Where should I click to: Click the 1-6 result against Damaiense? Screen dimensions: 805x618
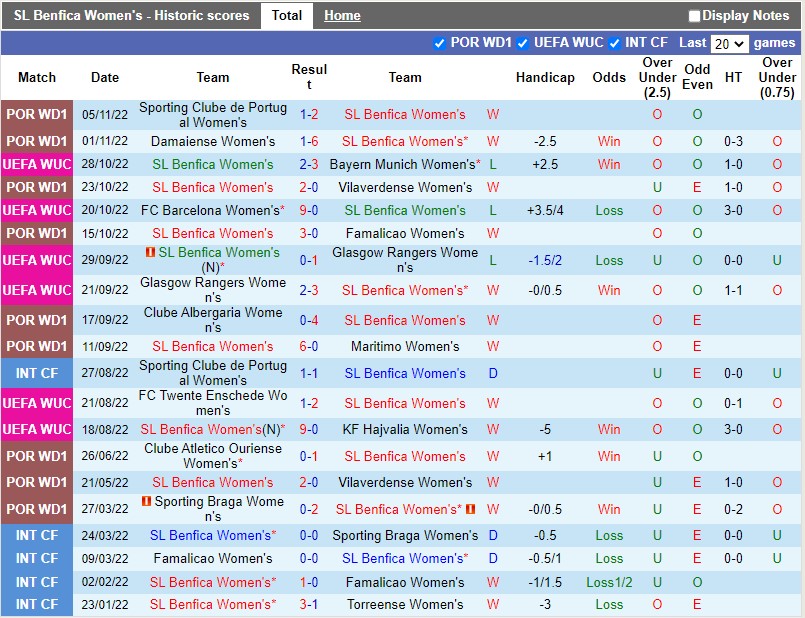point(309,141)
